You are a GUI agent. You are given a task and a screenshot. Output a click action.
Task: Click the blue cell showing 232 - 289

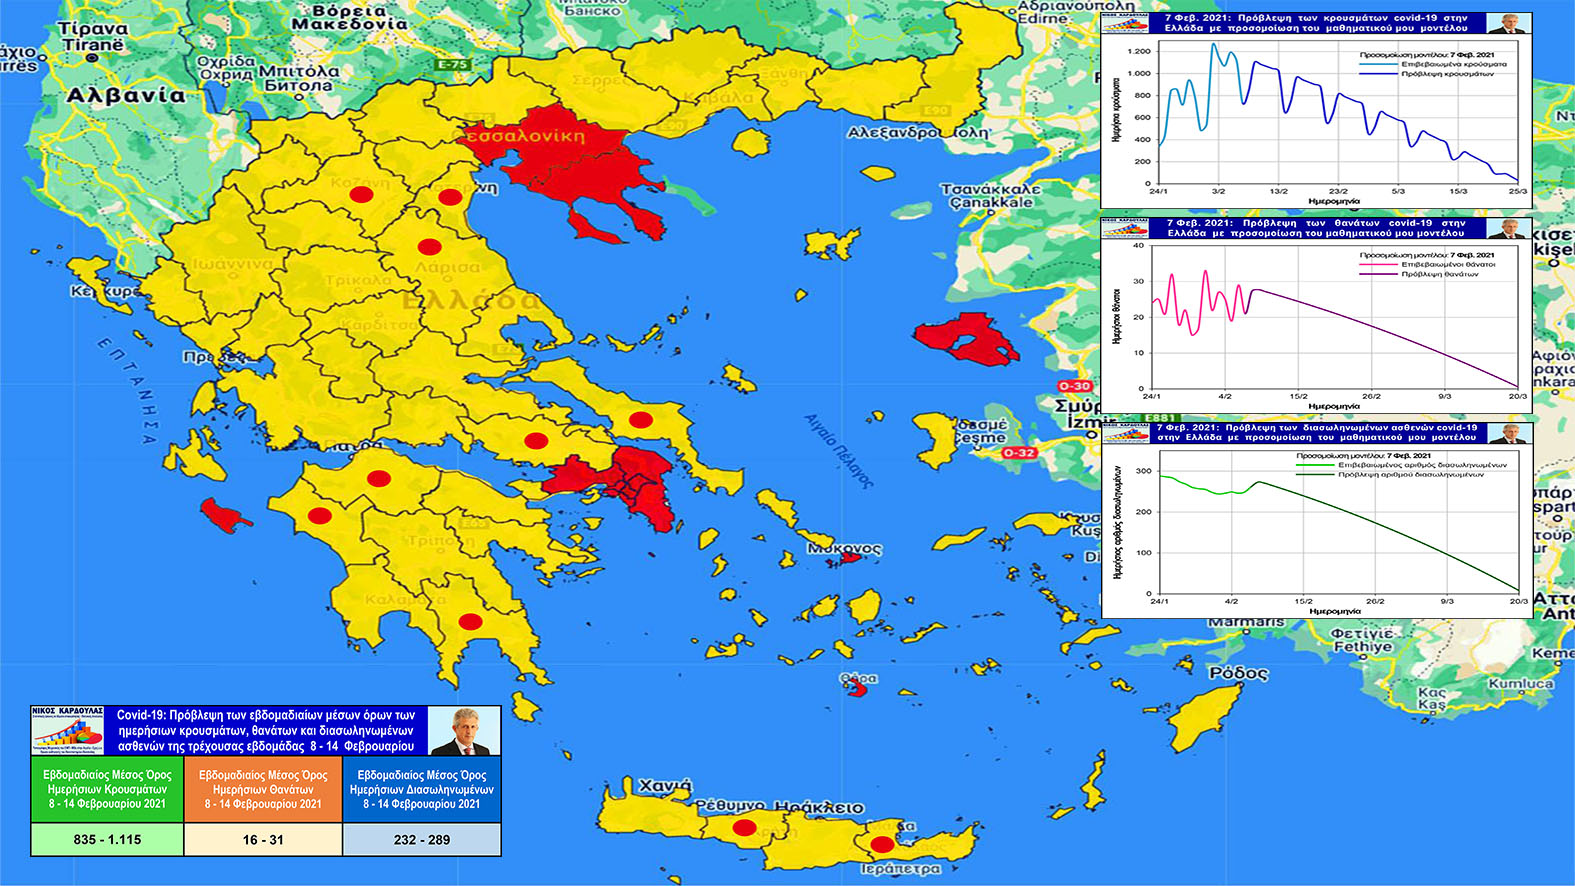click(421, 840)
